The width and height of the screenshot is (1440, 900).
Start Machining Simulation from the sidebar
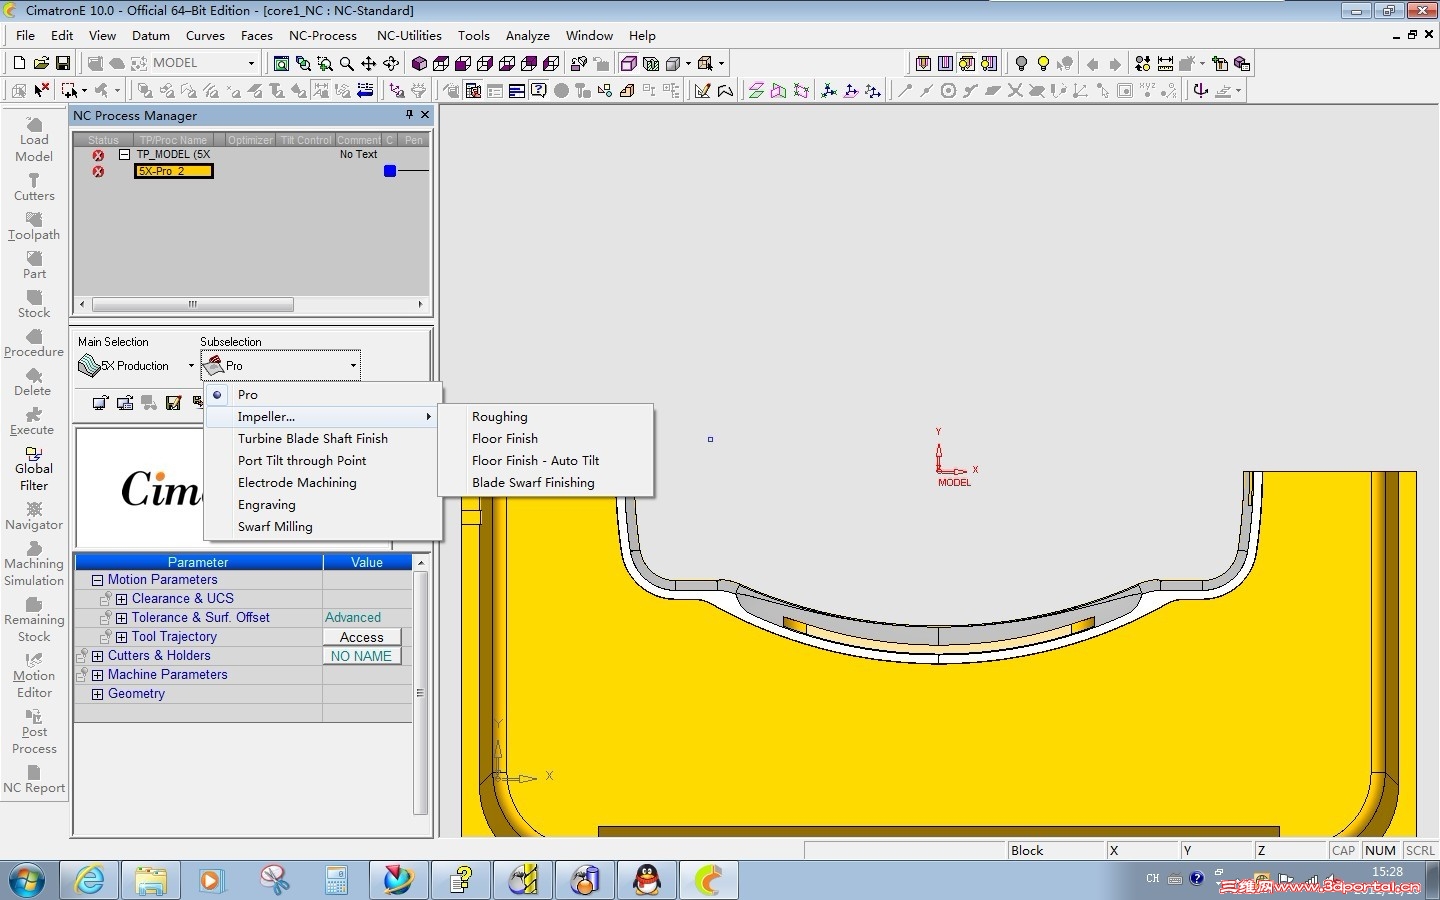pyautogui.click(x=34, y=564)
